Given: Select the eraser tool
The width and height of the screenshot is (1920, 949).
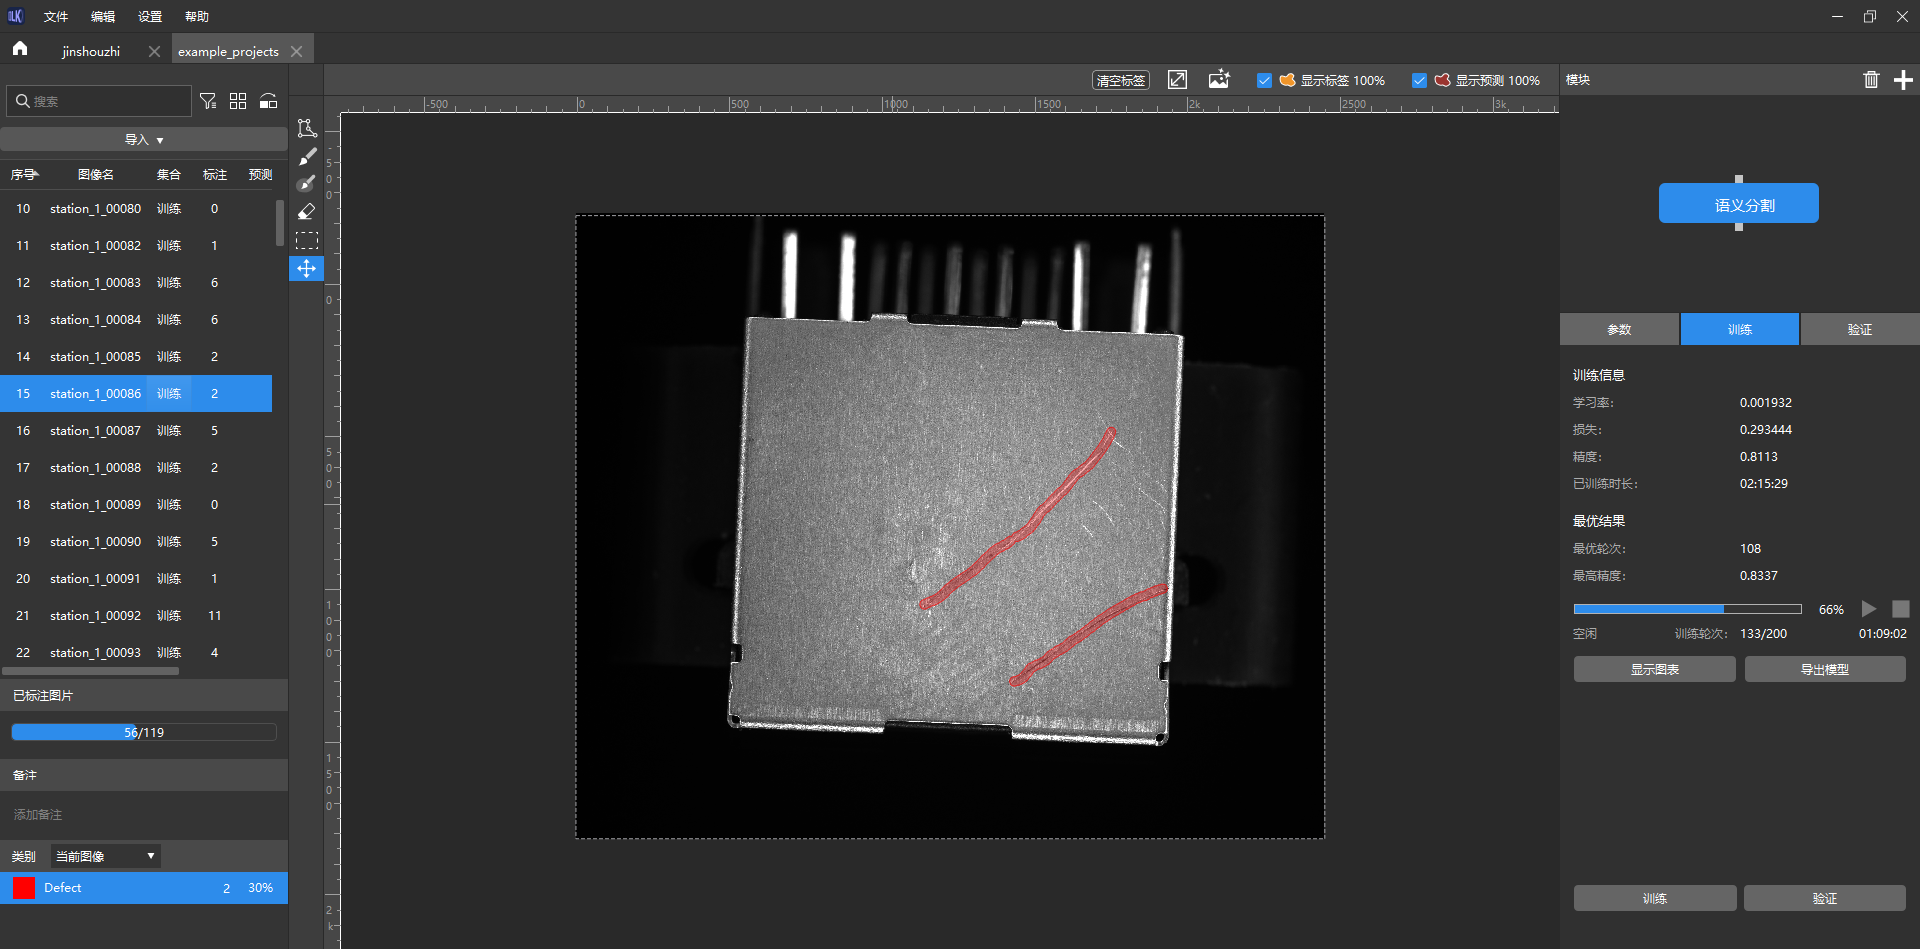Looking at the screenshot, I should pyautogui.click(x=307, y=212).
